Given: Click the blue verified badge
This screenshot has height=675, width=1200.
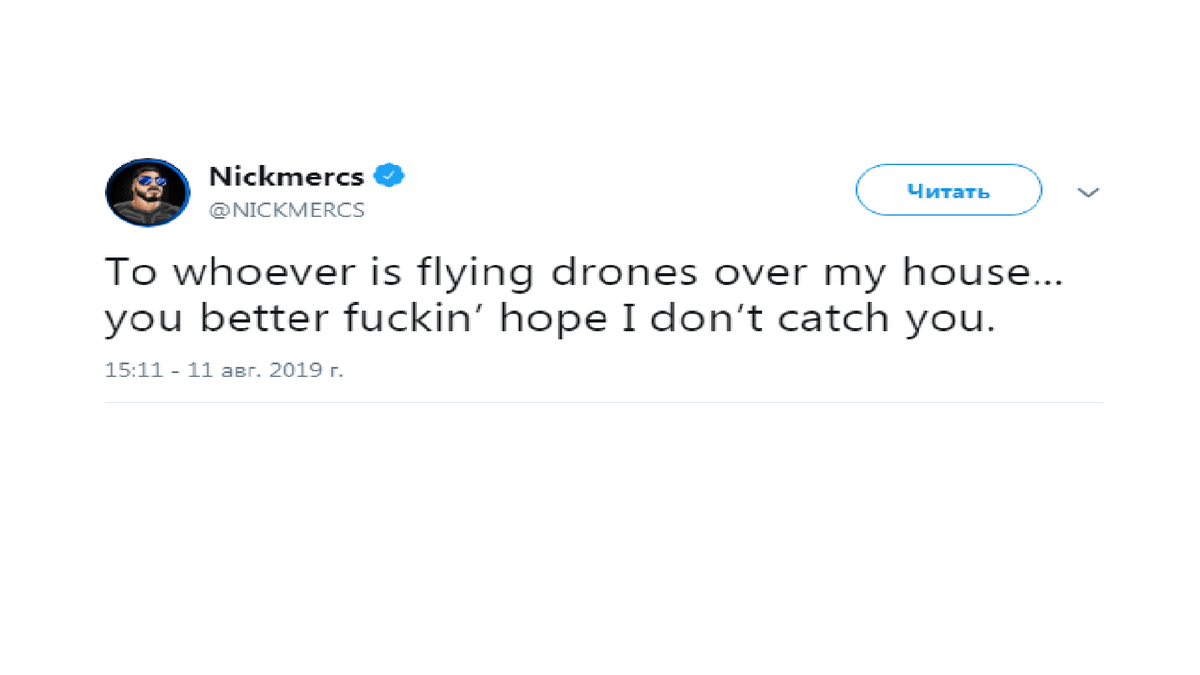Looking at the screenshot, I should tap(389, 177).
